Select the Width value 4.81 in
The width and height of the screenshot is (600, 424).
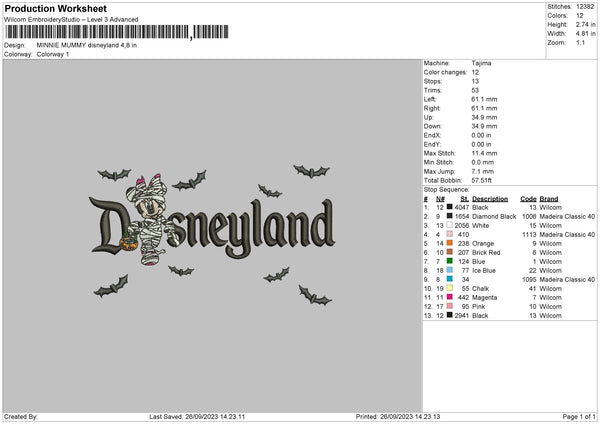coord(585,34)
